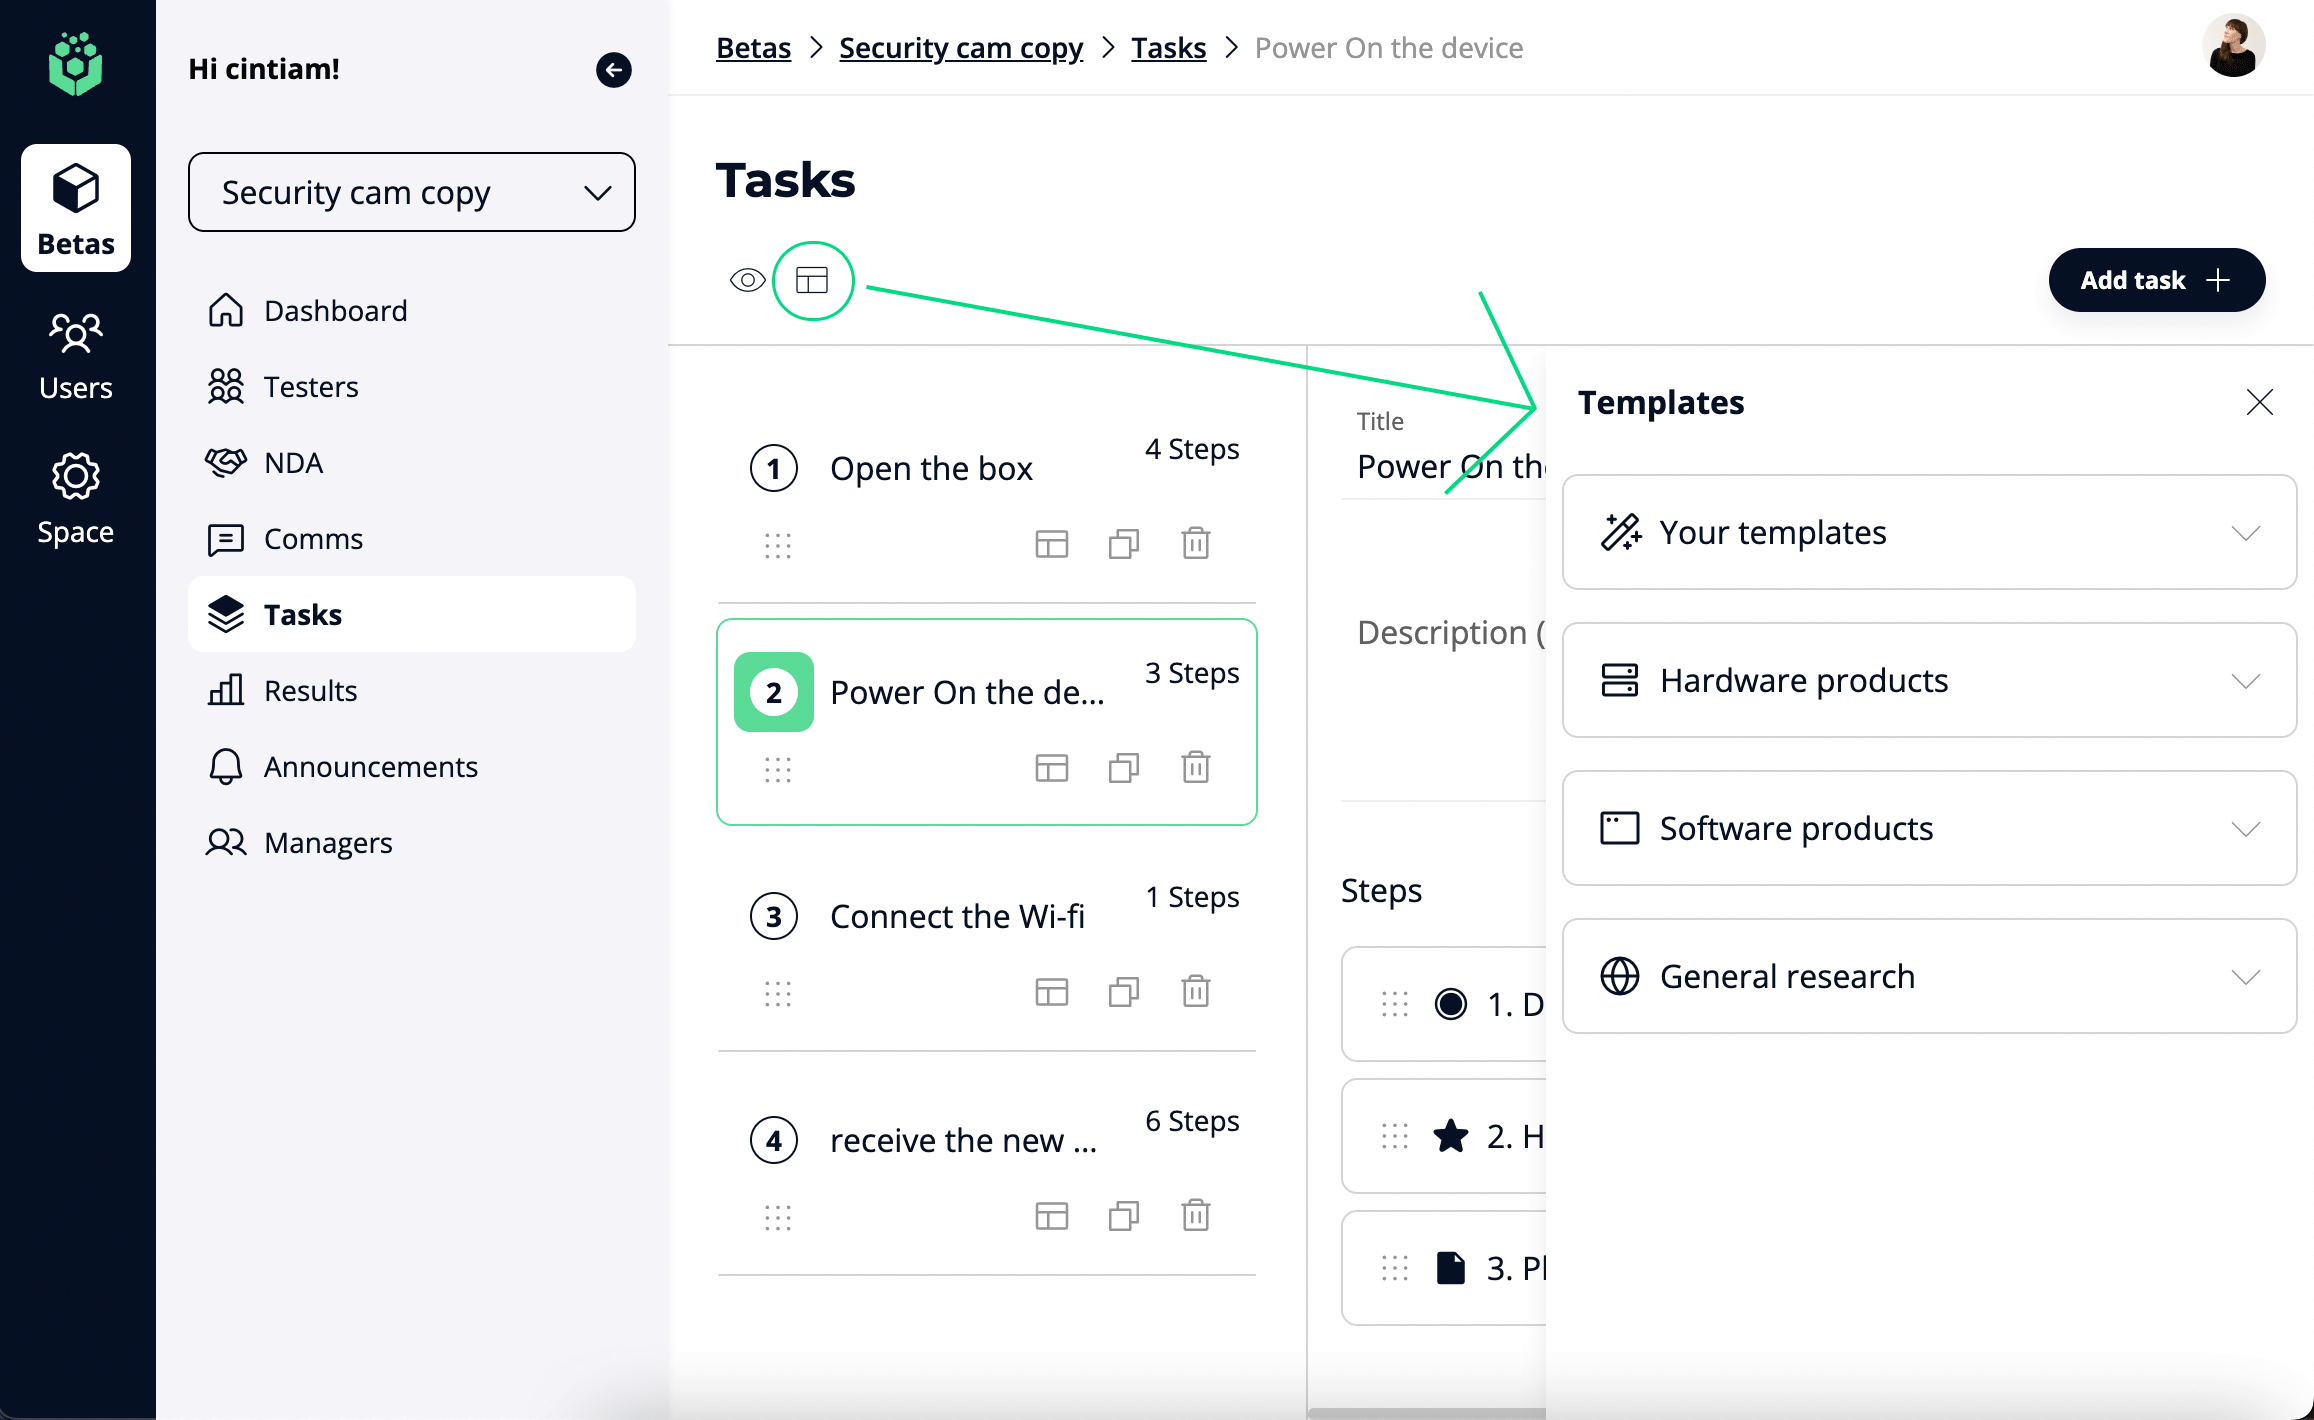Screen dimensions: 2314x1420
Task: Click the Add task button
Action: pyautogui.click(x=2157, y=280)
